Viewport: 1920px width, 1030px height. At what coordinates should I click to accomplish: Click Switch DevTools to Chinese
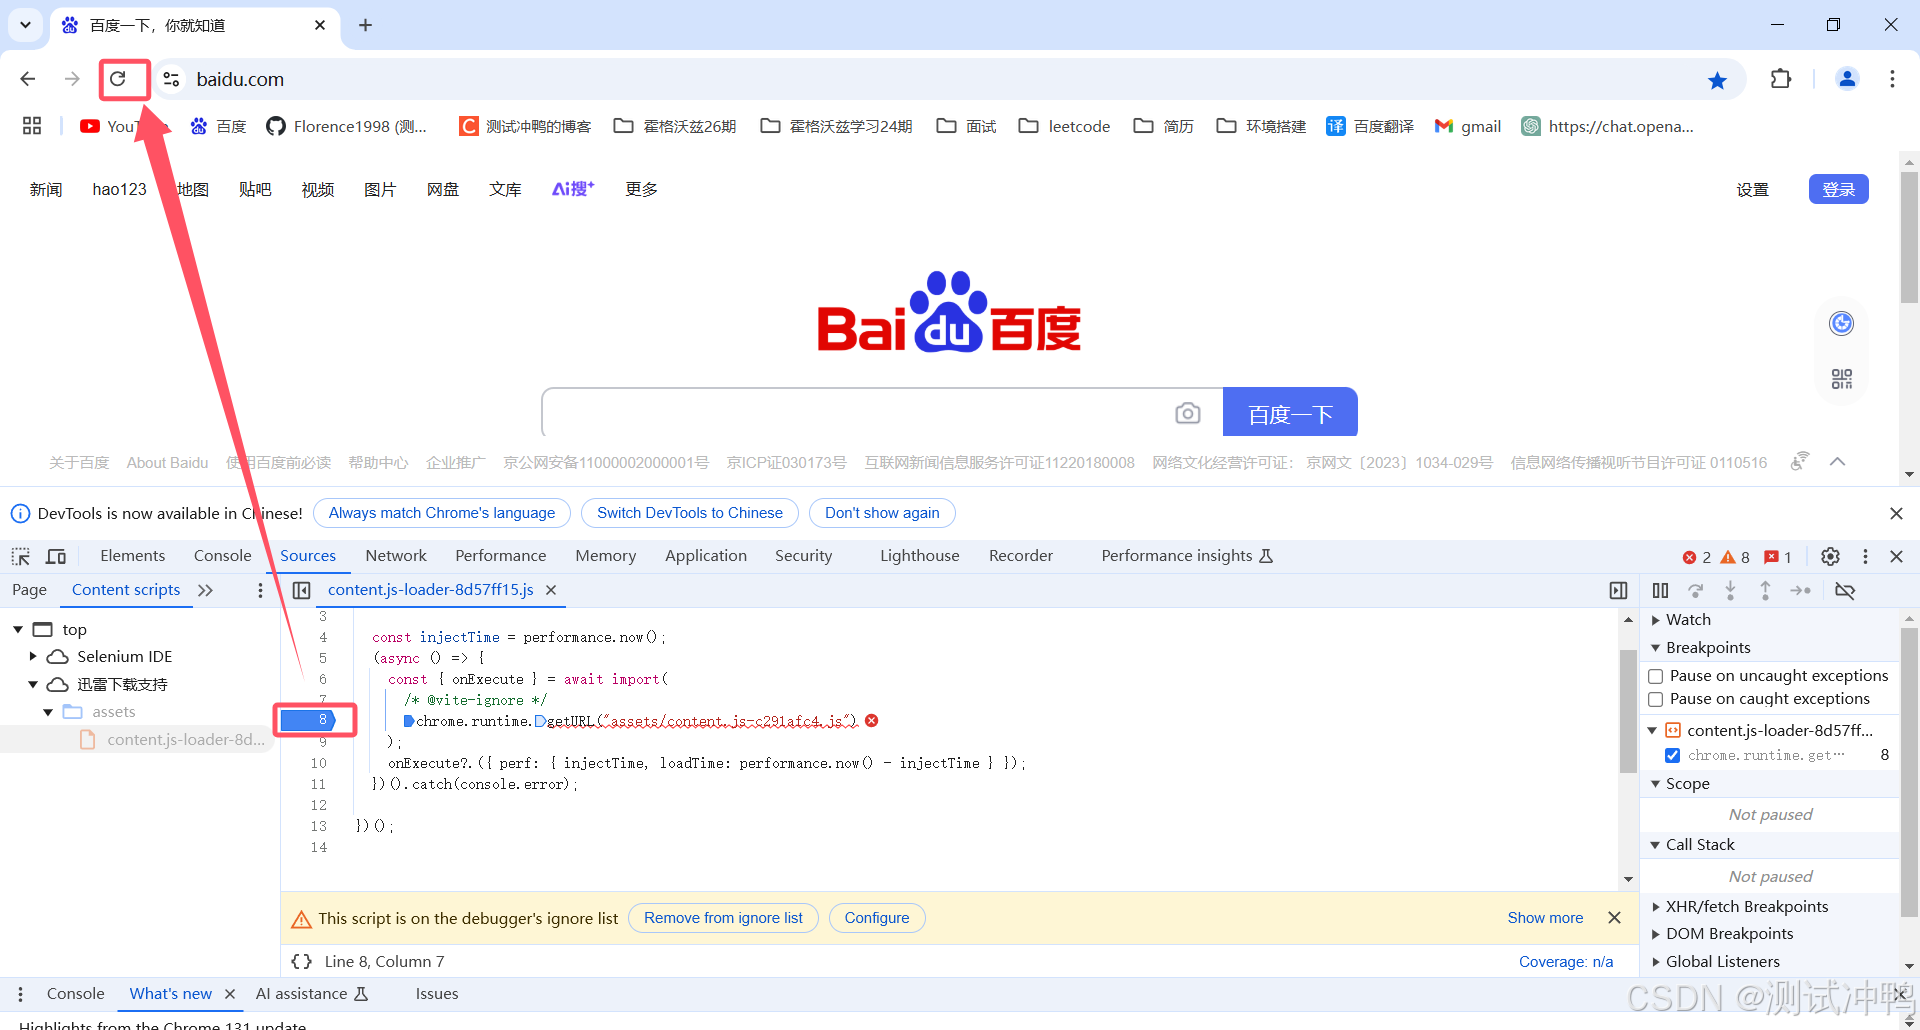[690, 513]
